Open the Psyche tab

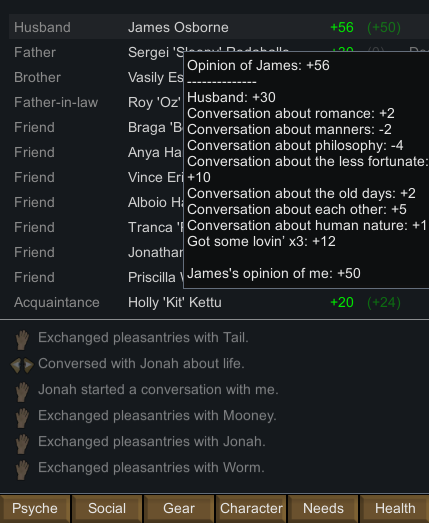pyautogui.click(x=35, y=509)
